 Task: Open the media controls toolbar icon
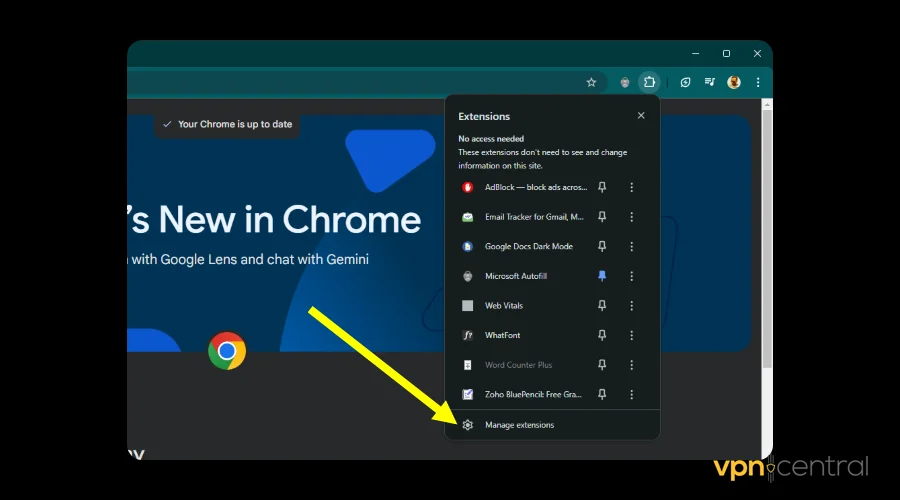click(710, 82)
